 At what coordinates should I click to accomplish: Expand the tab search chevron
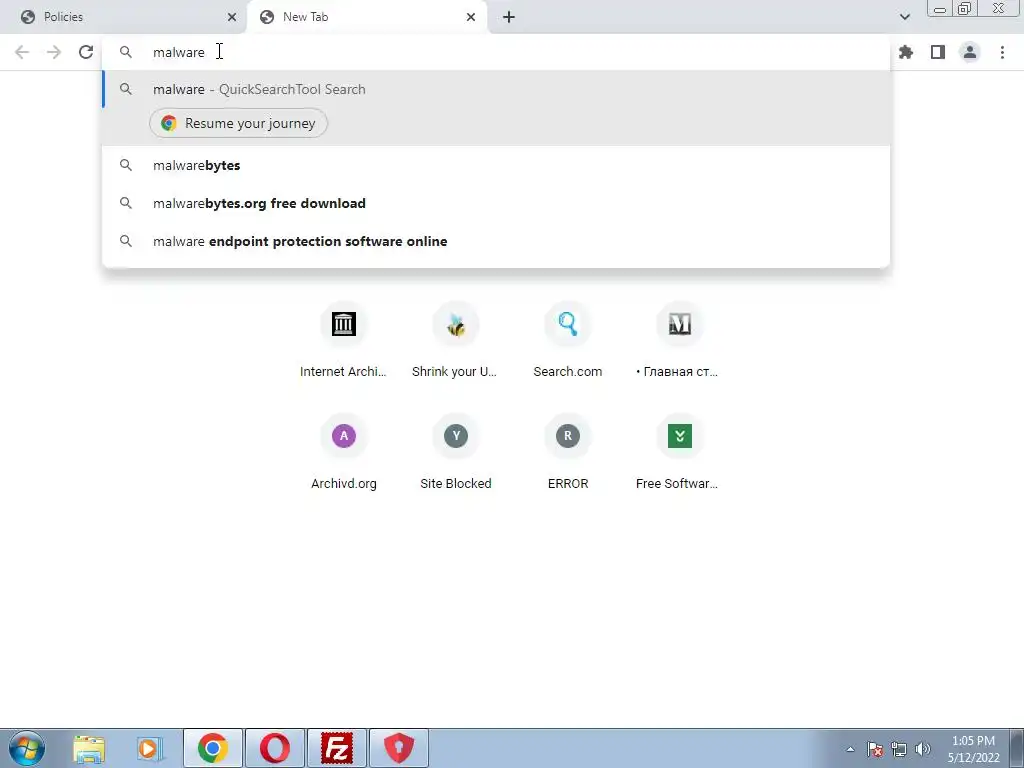tap(904, 17)
